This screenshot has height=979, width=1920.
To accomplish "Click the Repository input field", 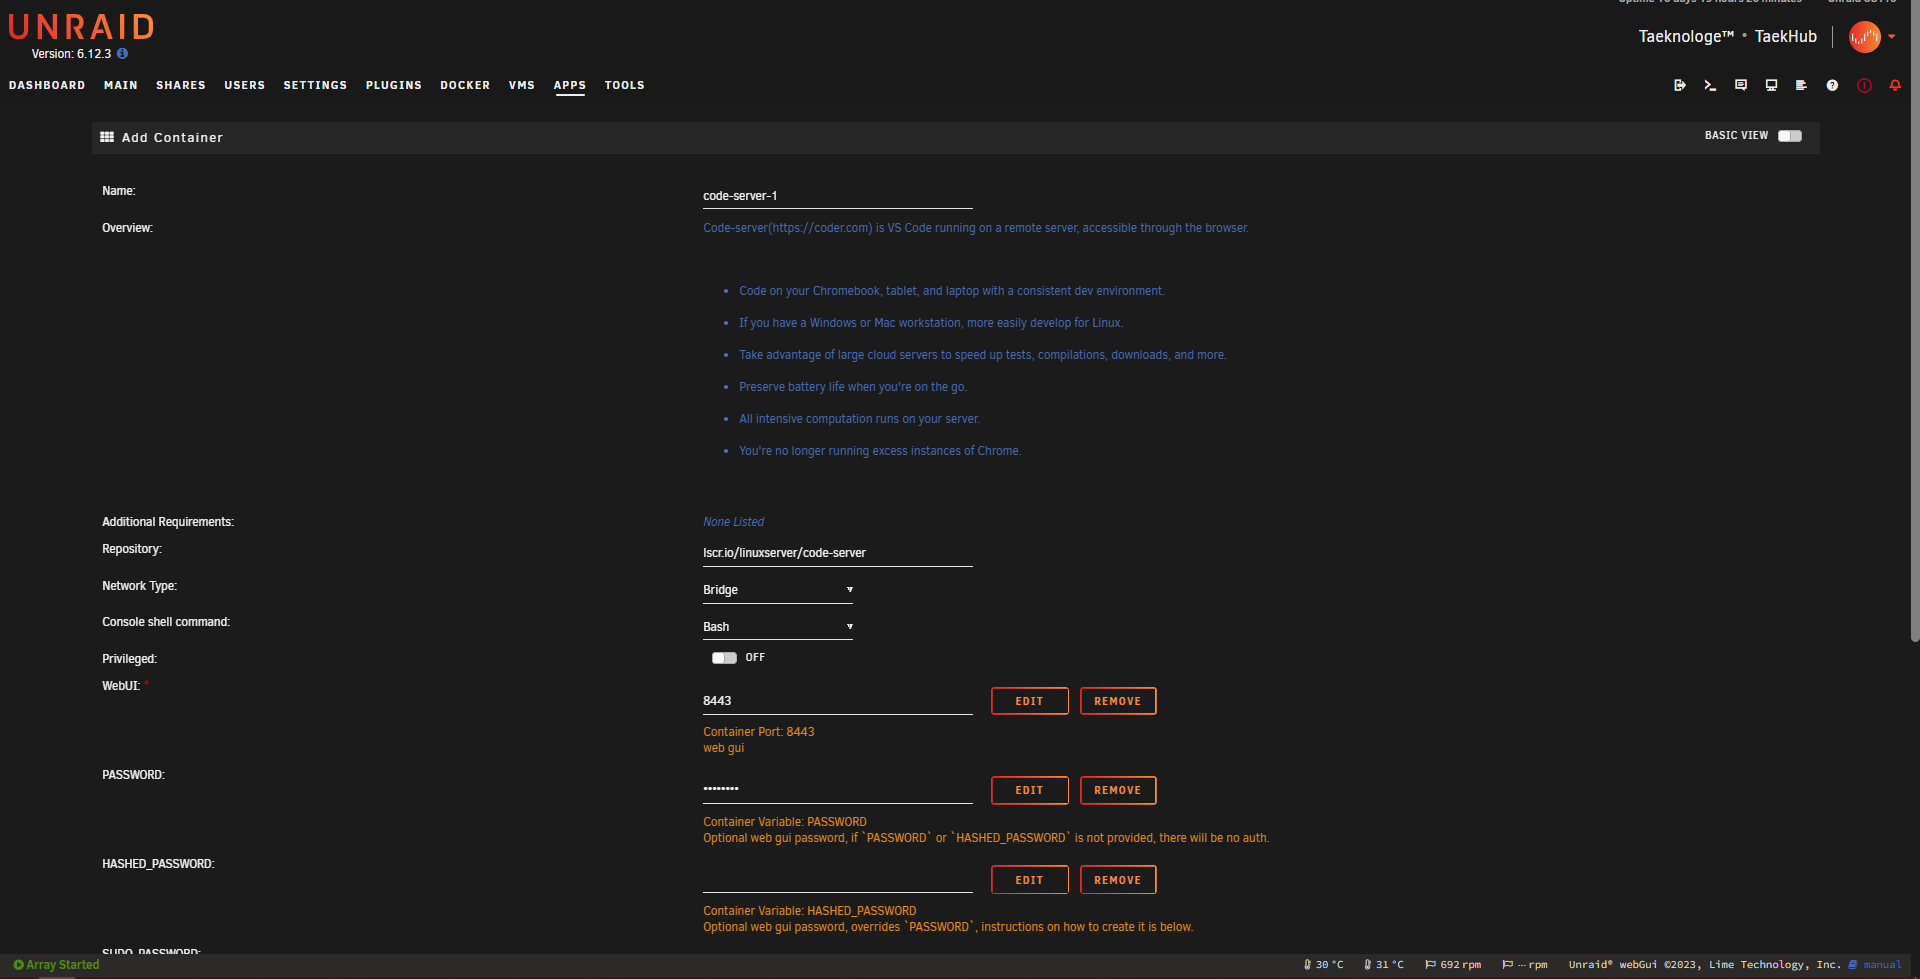I will coord(838,553).
